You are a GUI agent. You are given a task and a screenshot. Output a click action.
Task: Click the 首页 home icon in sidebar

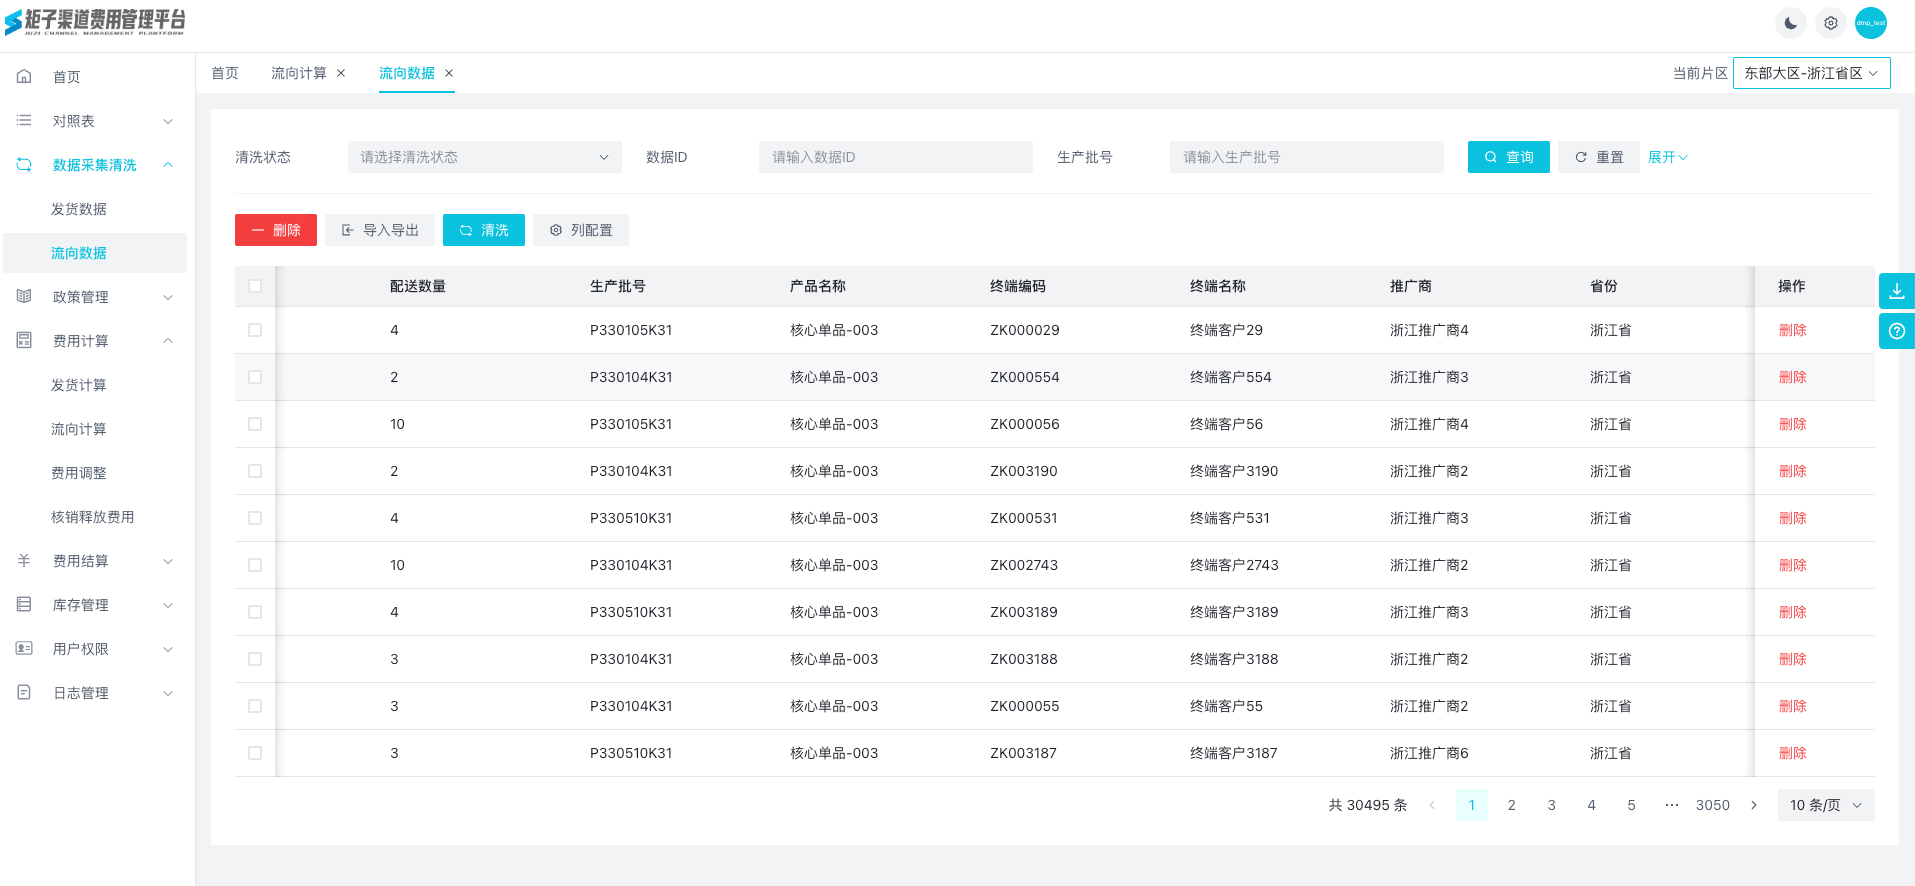pyautogui.click(x=25, y=77)
